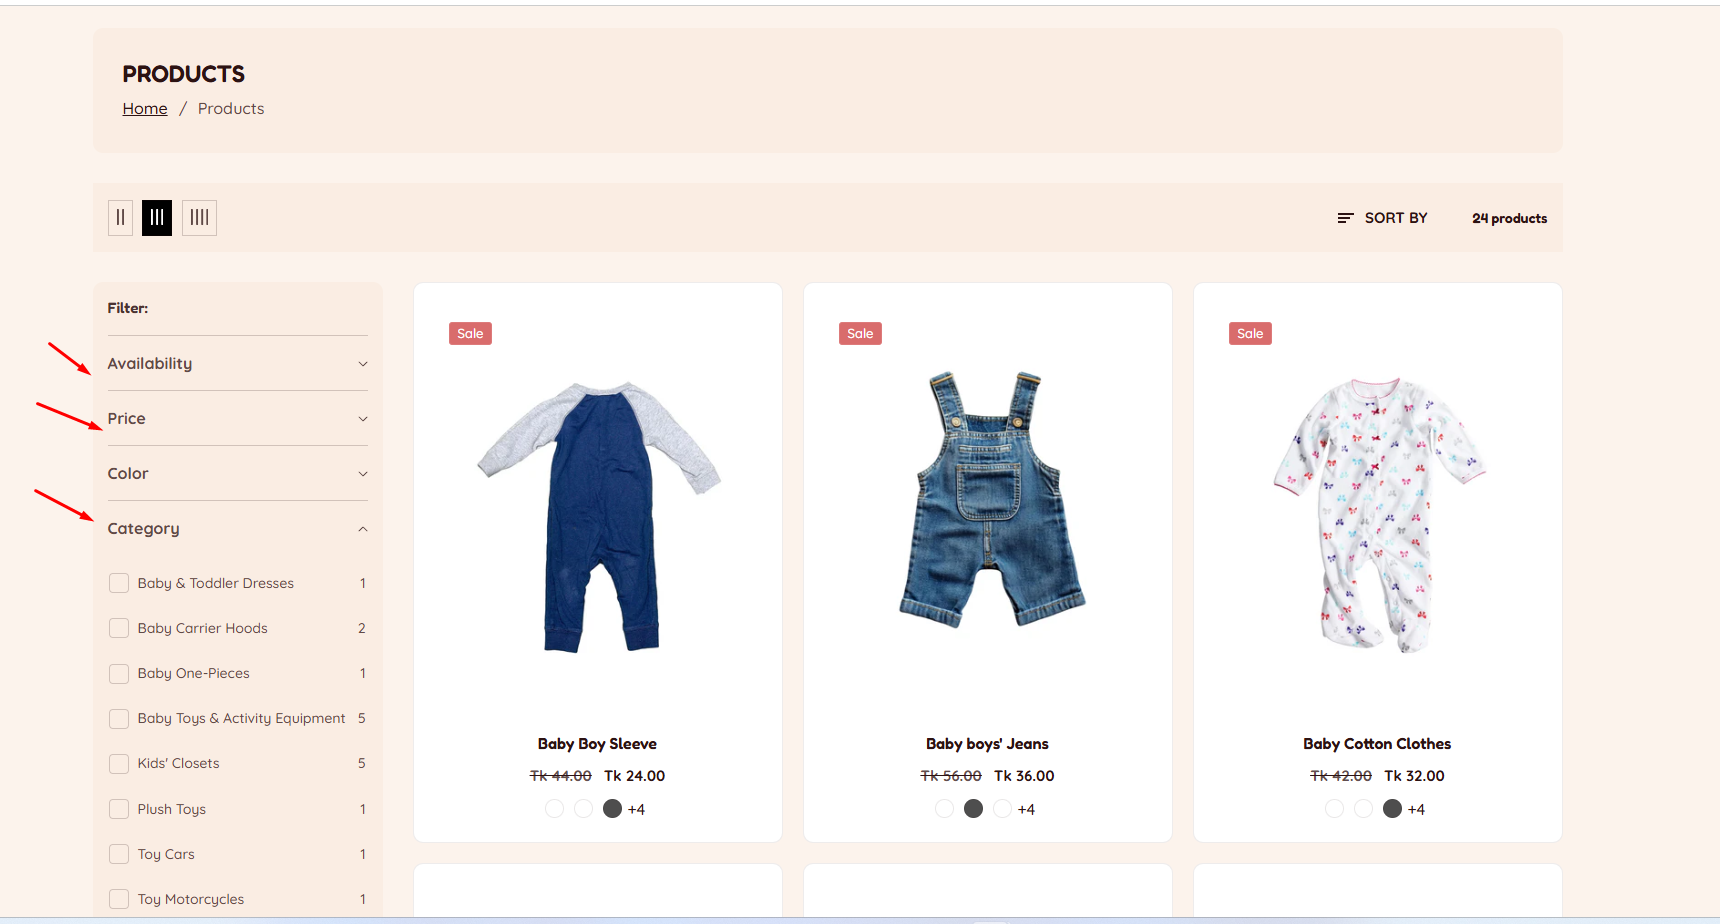Image resolution: width=1720 pixels, height=924 pixels.
Task: Expand the Price filter chevron
Action: (x=363, y=419)
